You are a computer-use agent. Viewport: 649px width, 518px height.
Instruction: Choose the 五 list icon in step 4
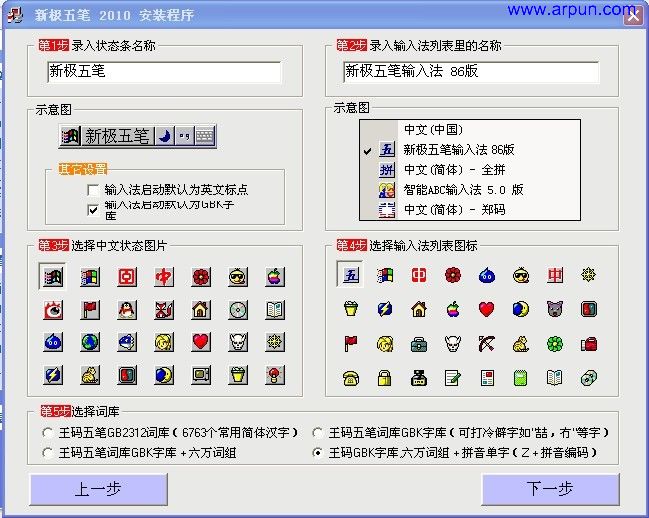[x=350, y=274]
